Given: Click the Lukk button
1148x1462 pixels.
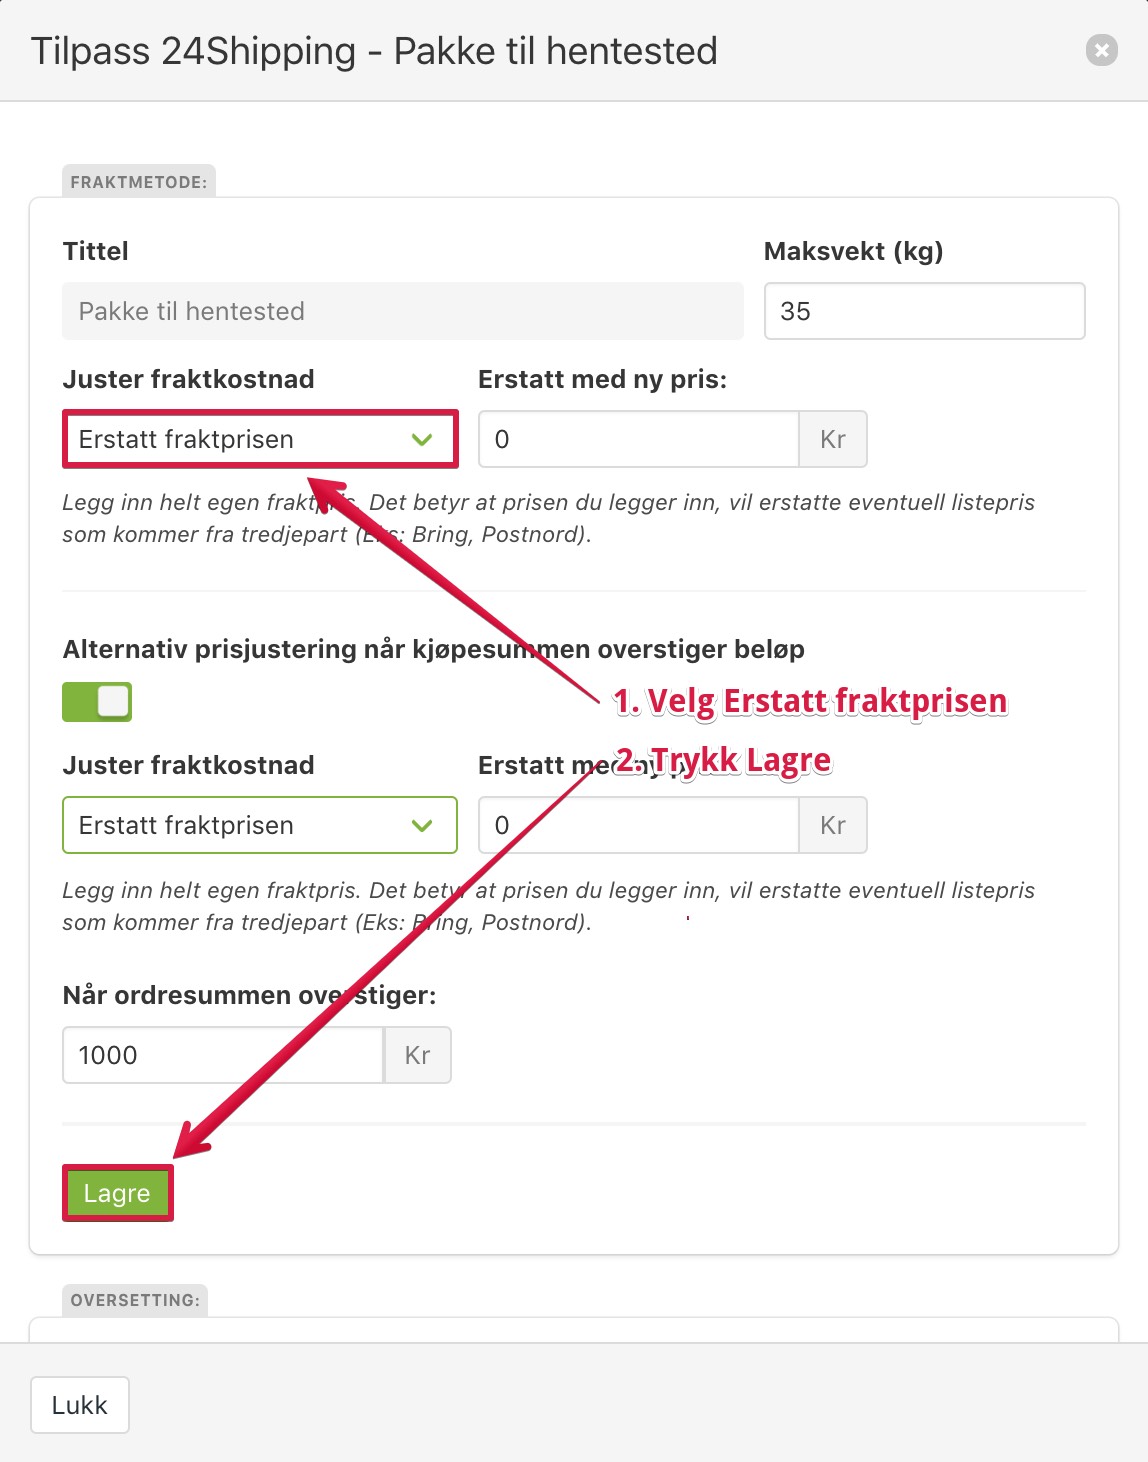Looking at the screenshot, I should [x=80, y=1405].
